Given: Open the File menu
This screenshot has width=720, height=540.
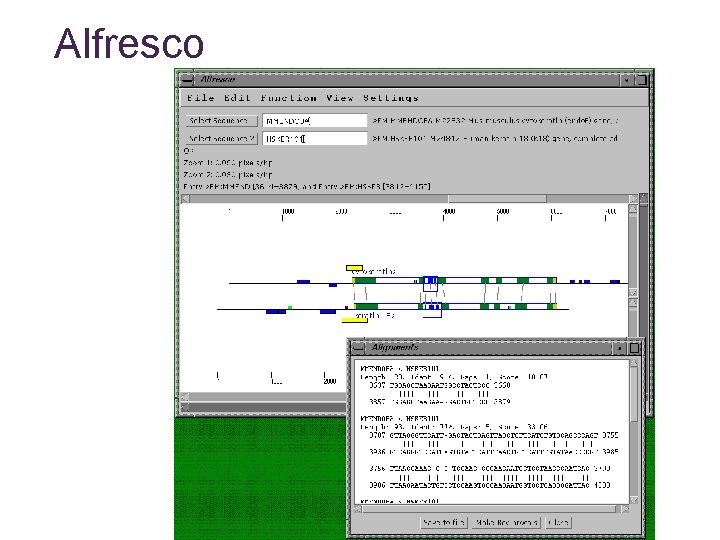Looking at the screenshot, I should pyautogui.click(x=201, y=98).
